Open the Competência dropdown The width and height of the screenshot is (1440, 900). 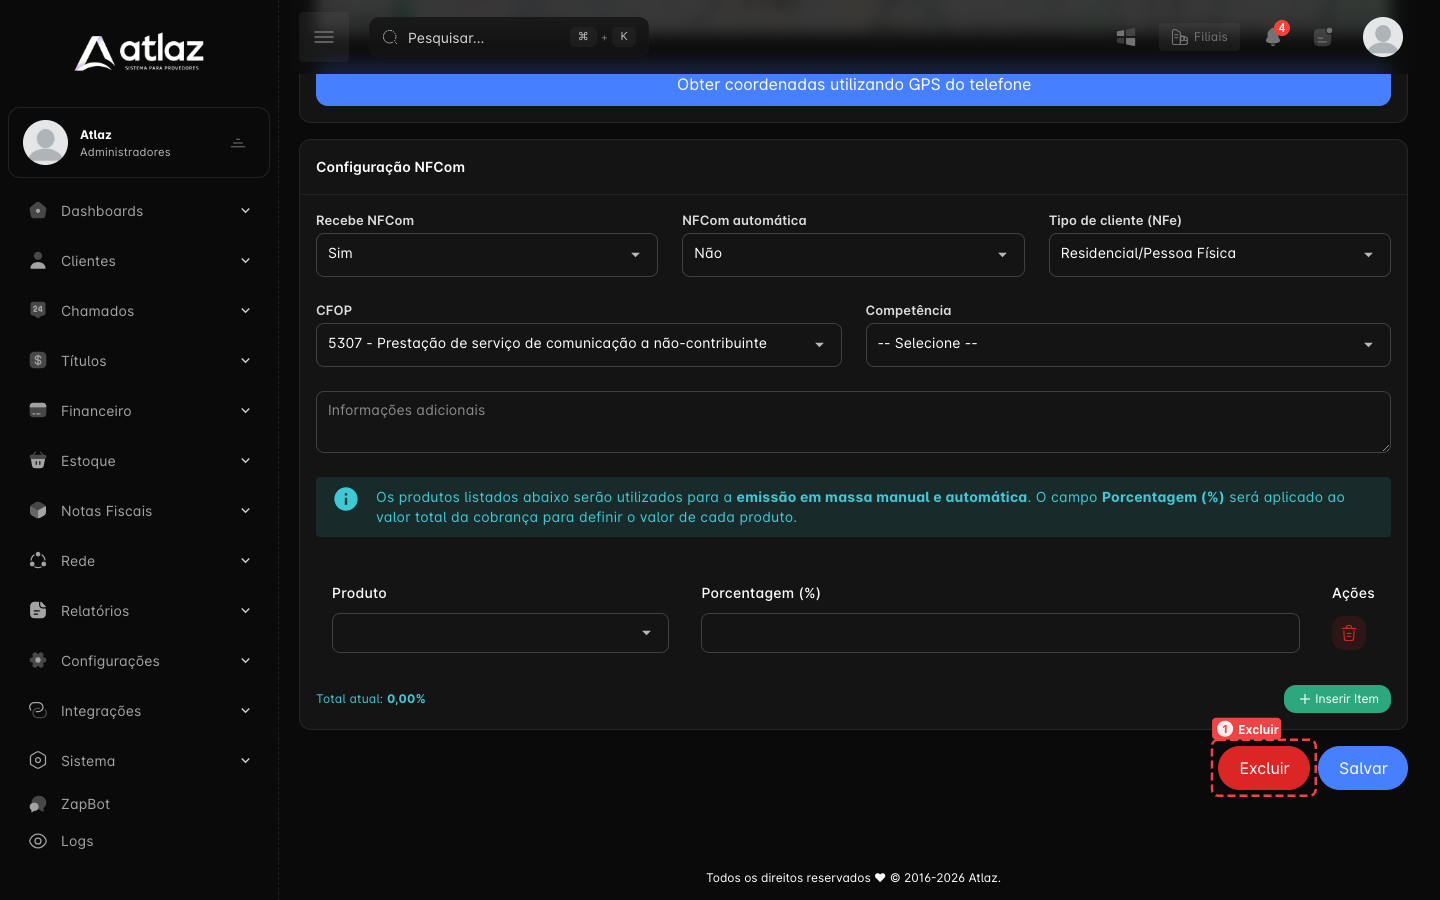click(x=1128, y=345)
